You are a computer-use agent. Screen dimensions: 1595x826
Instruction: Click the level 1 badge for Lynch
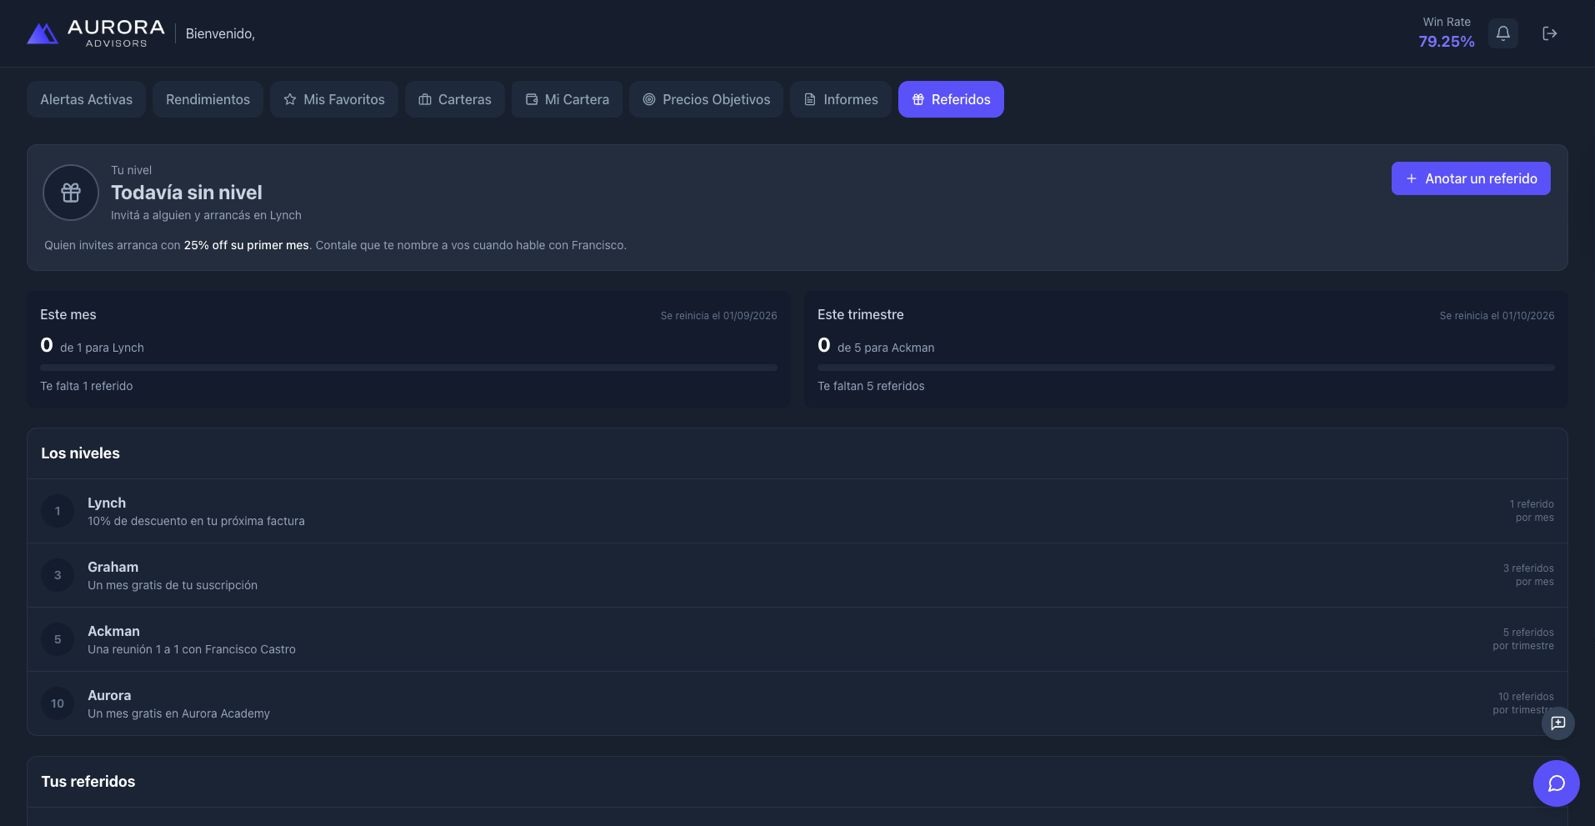coord(57,511)
